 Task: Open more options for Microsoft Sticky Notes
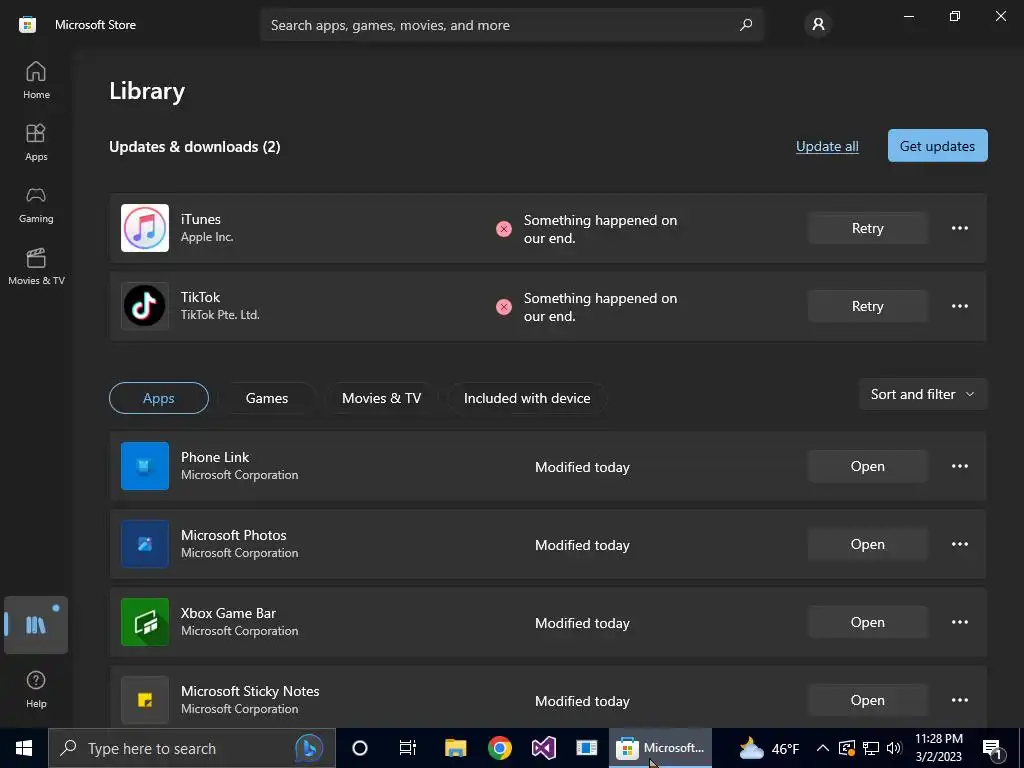(959, 700)
